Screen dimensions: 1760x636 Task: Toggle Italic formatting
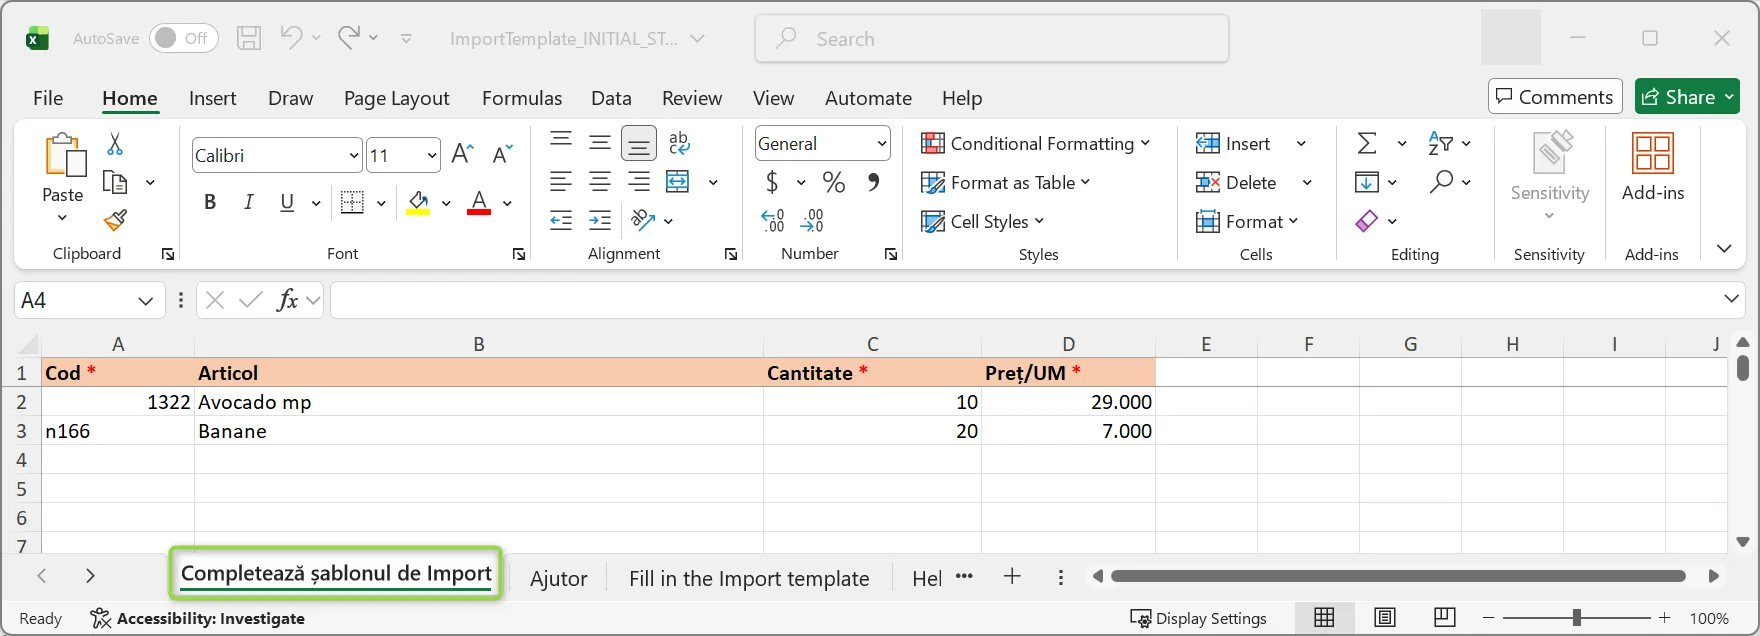pos(248,203)
